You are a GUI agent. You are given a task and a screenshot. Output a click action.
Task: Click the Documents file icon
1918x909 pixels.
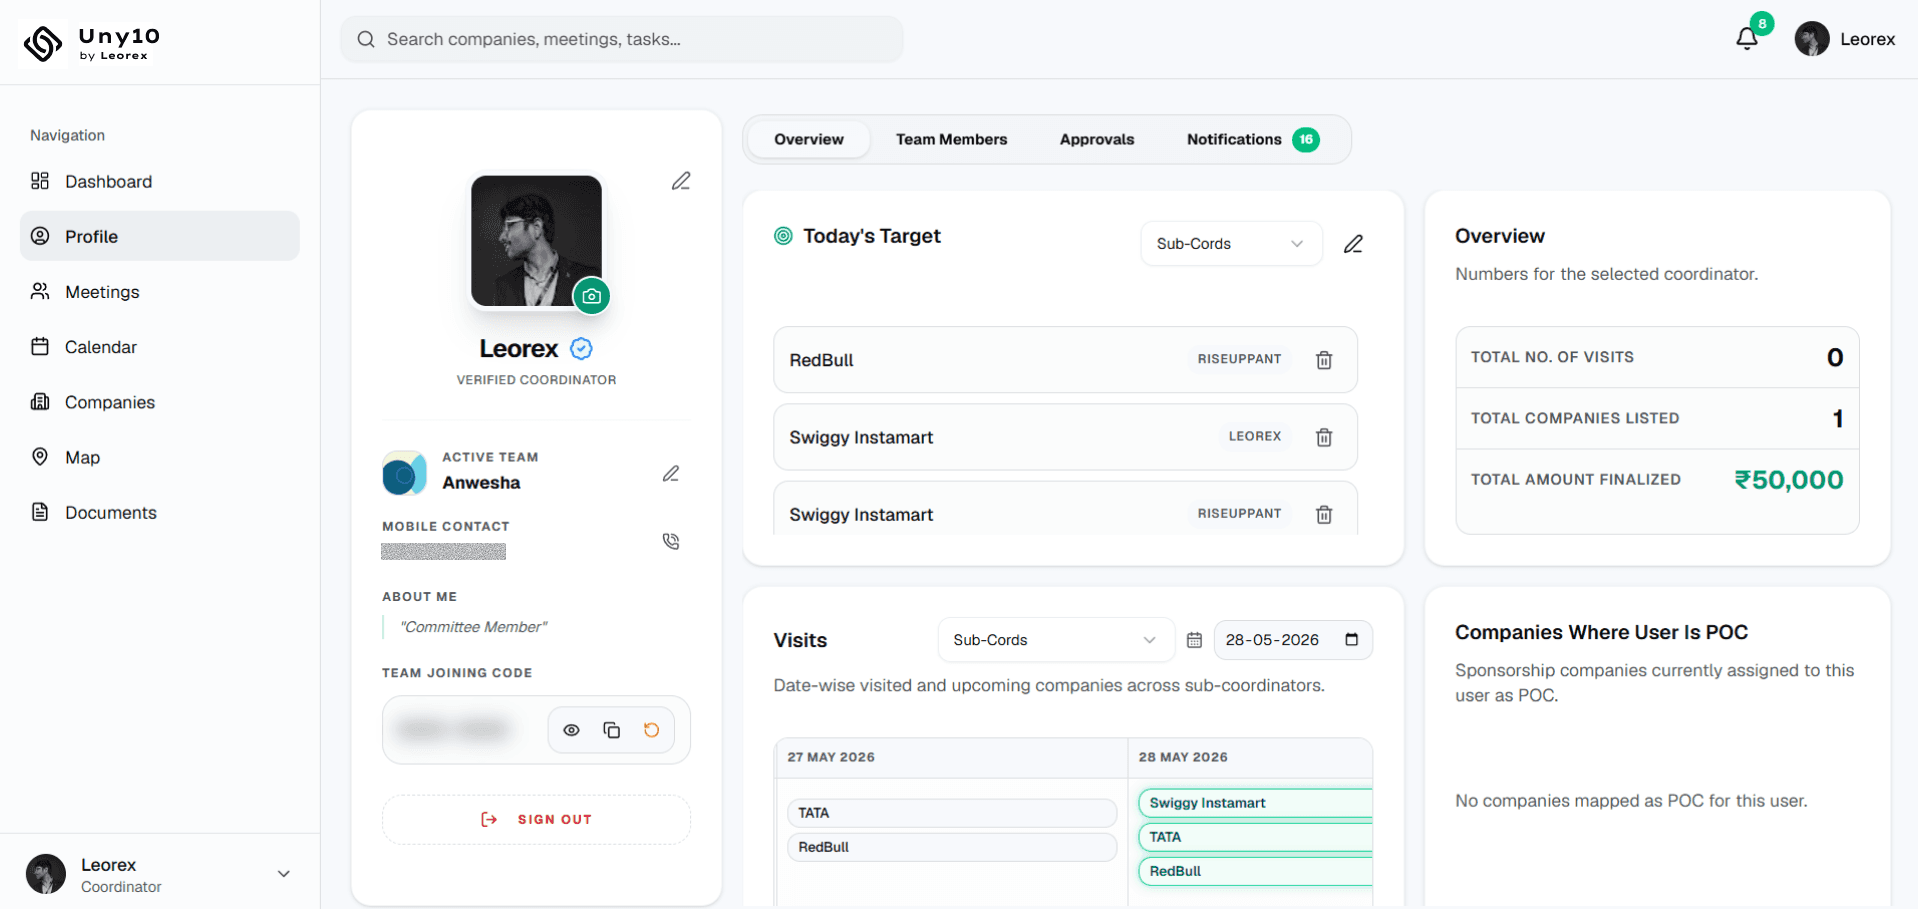tap(40, 511)
